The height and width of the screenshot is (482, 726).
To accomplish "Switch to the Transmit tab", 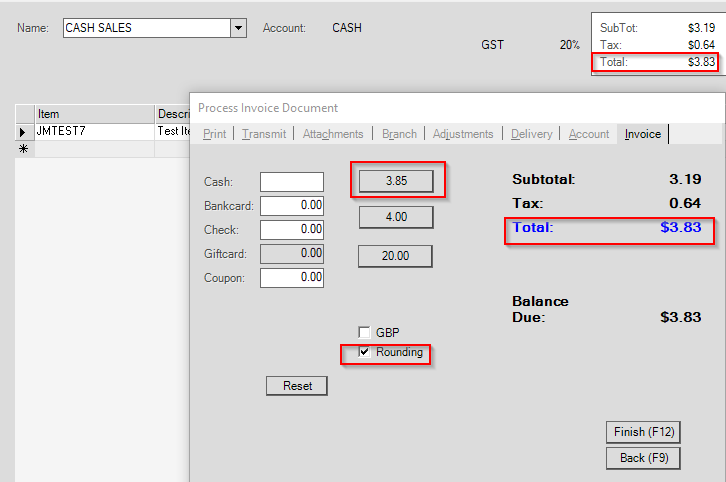I will coord(264,134).
